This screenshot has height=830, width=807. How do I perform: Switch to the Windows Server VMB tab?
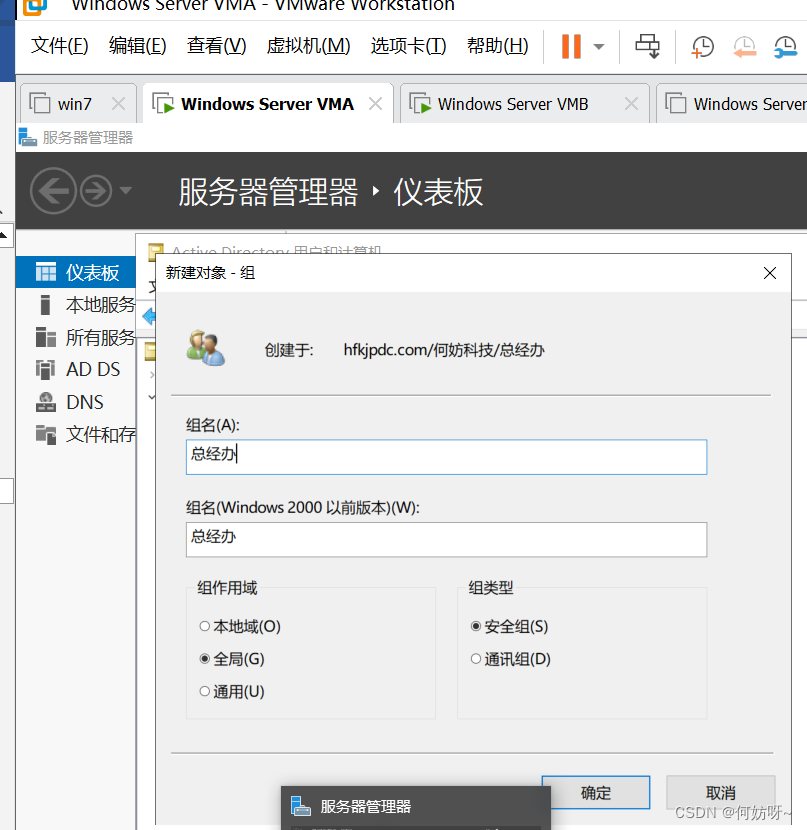click(512, 104)
